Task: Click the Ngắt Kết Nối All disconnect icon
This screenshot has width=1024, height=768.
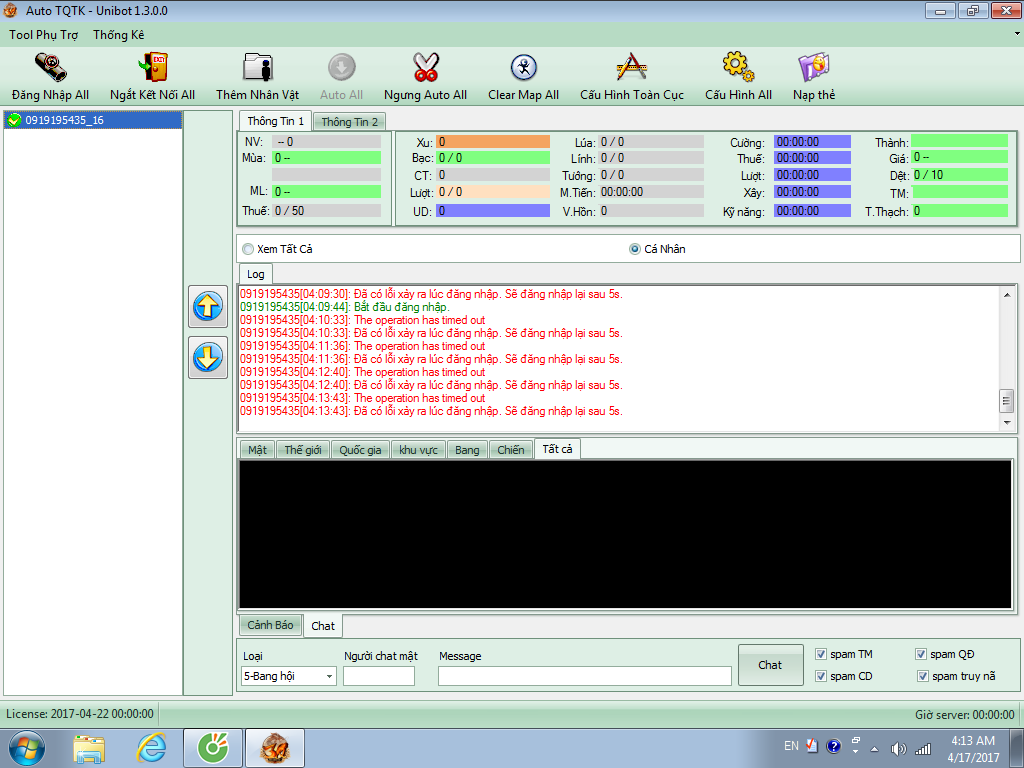Action: [x=153, y=67]
